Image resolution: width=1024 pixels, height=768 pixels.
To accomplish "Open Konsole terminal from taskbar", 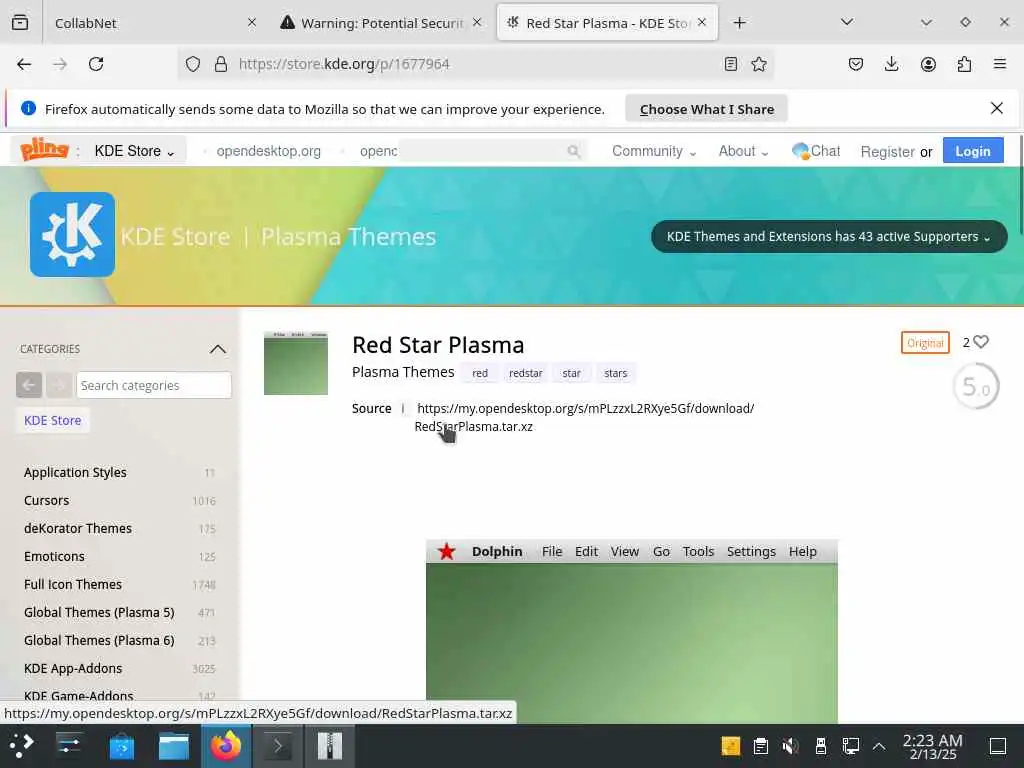I will click(x=278, y=746).
